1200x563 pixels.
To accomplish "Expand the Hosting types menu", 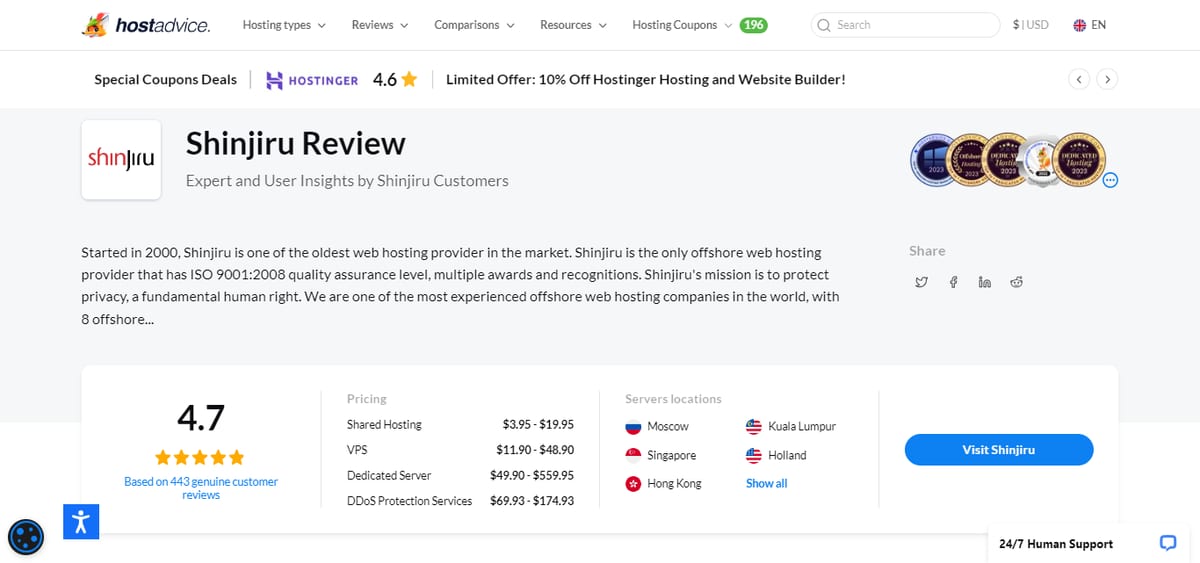I will click(284, 25).
